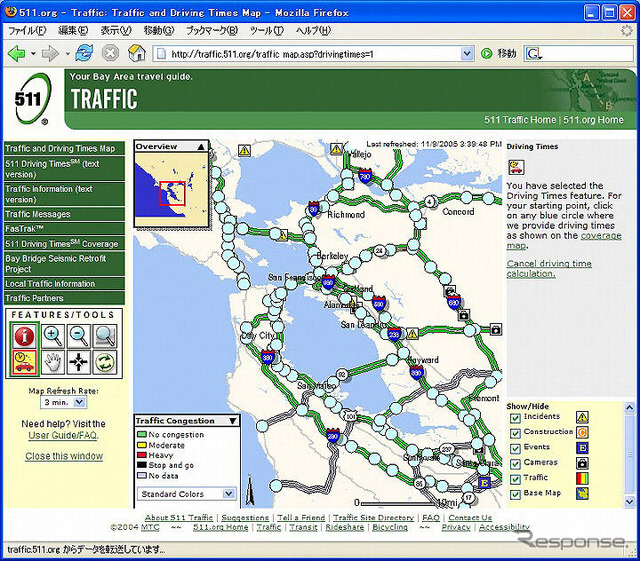Open 511 Traffic Home header link
The image size is (640, 561).
pyautogui.click(x=520, y=120)
